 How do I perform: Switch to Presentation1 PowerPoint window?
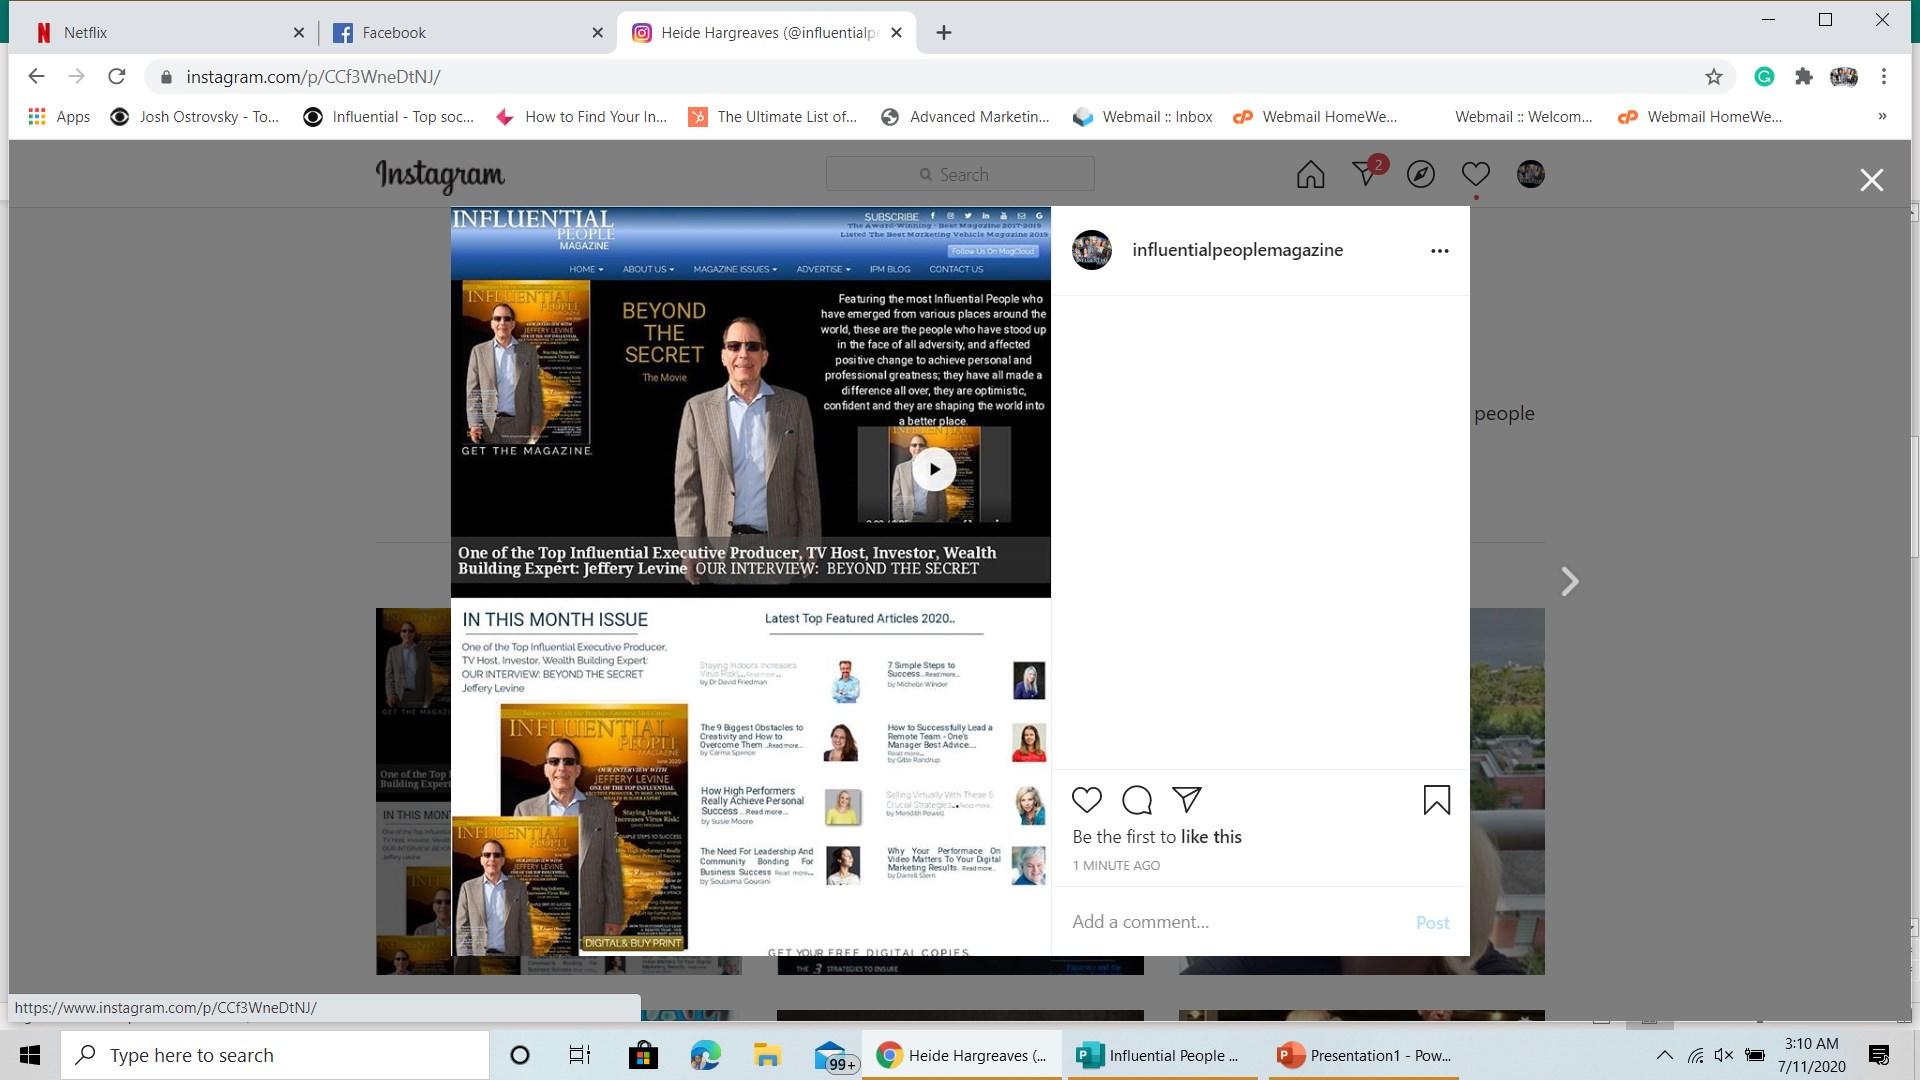1364,1055
